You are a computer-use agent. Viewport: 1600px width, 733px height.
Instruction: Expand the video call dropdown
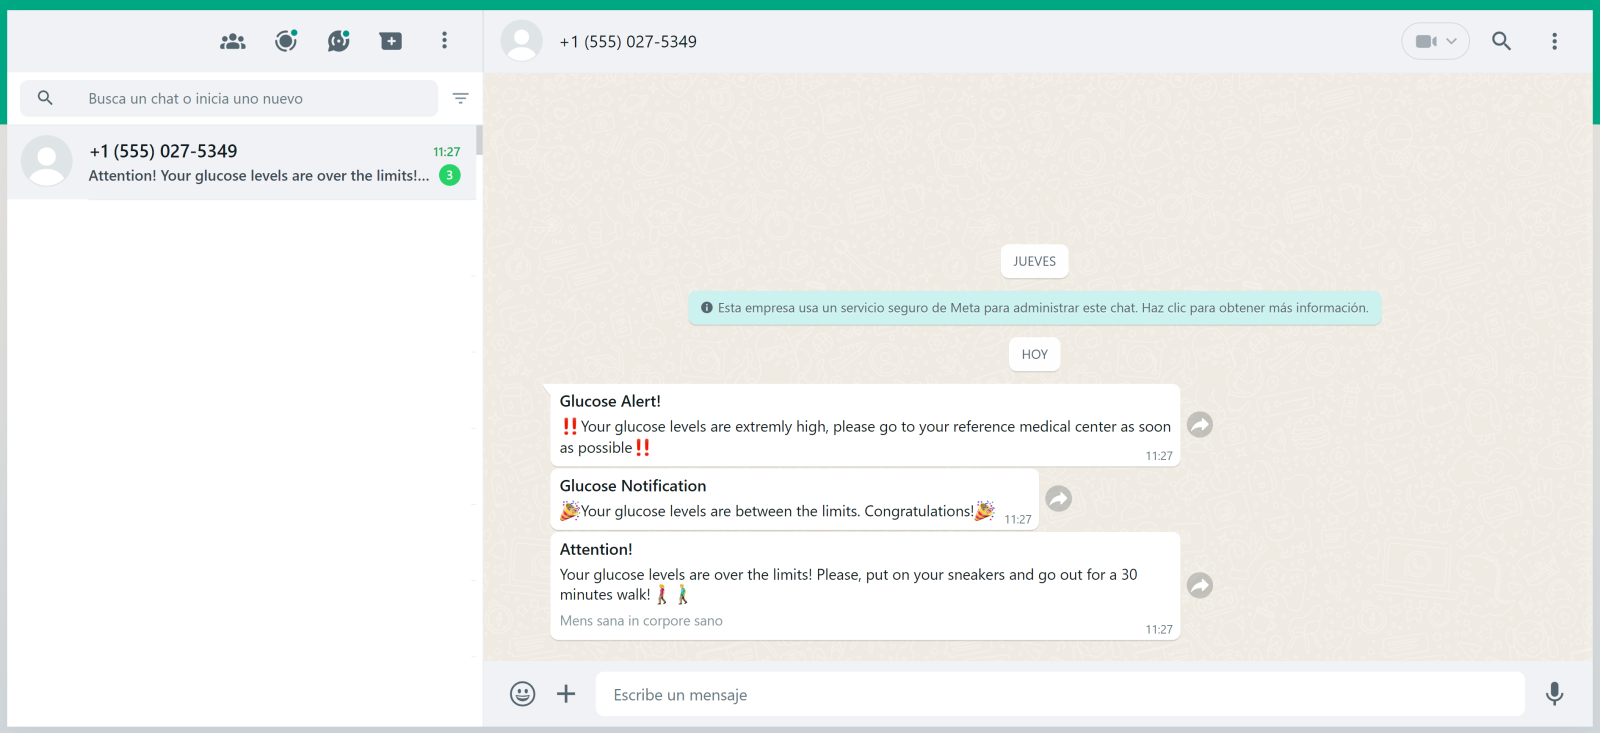(1435, 41)
